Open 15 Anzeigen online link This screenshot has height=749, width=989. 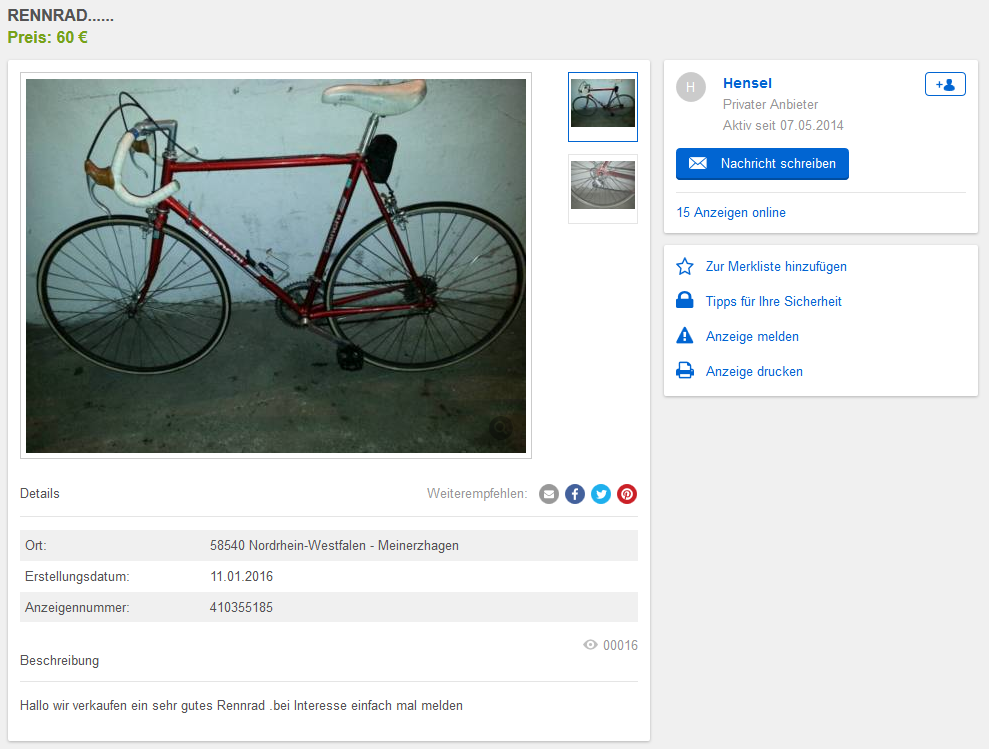coord(731,213)
